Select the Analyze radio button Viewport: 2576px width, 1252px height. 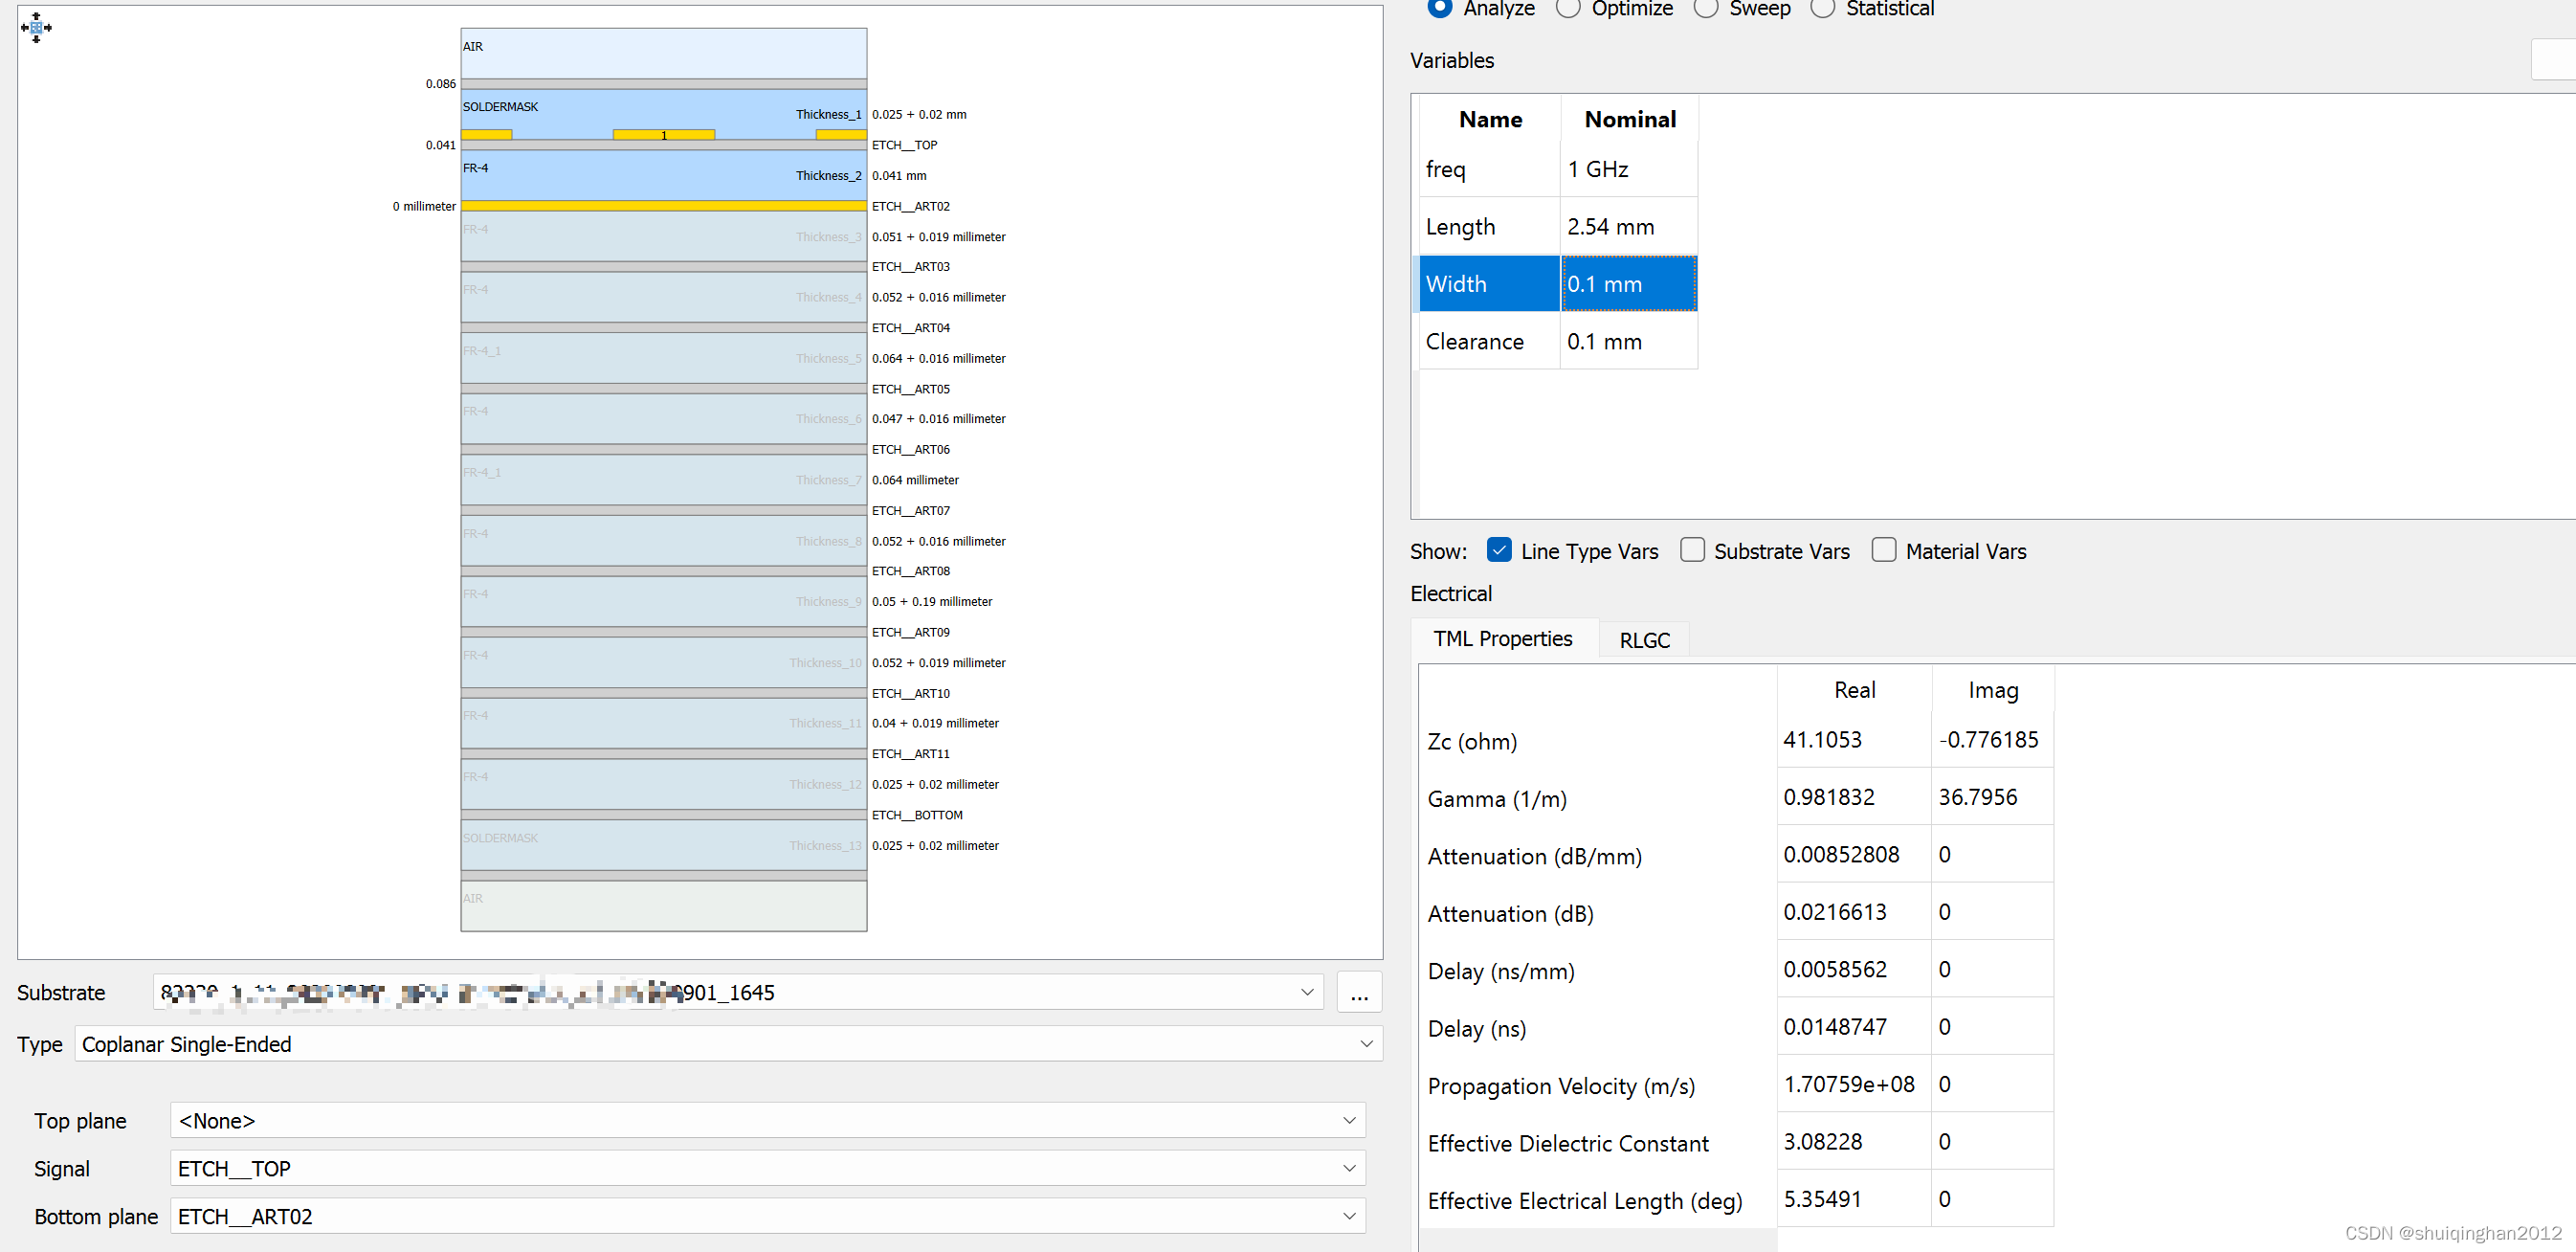click(1440, 8)
